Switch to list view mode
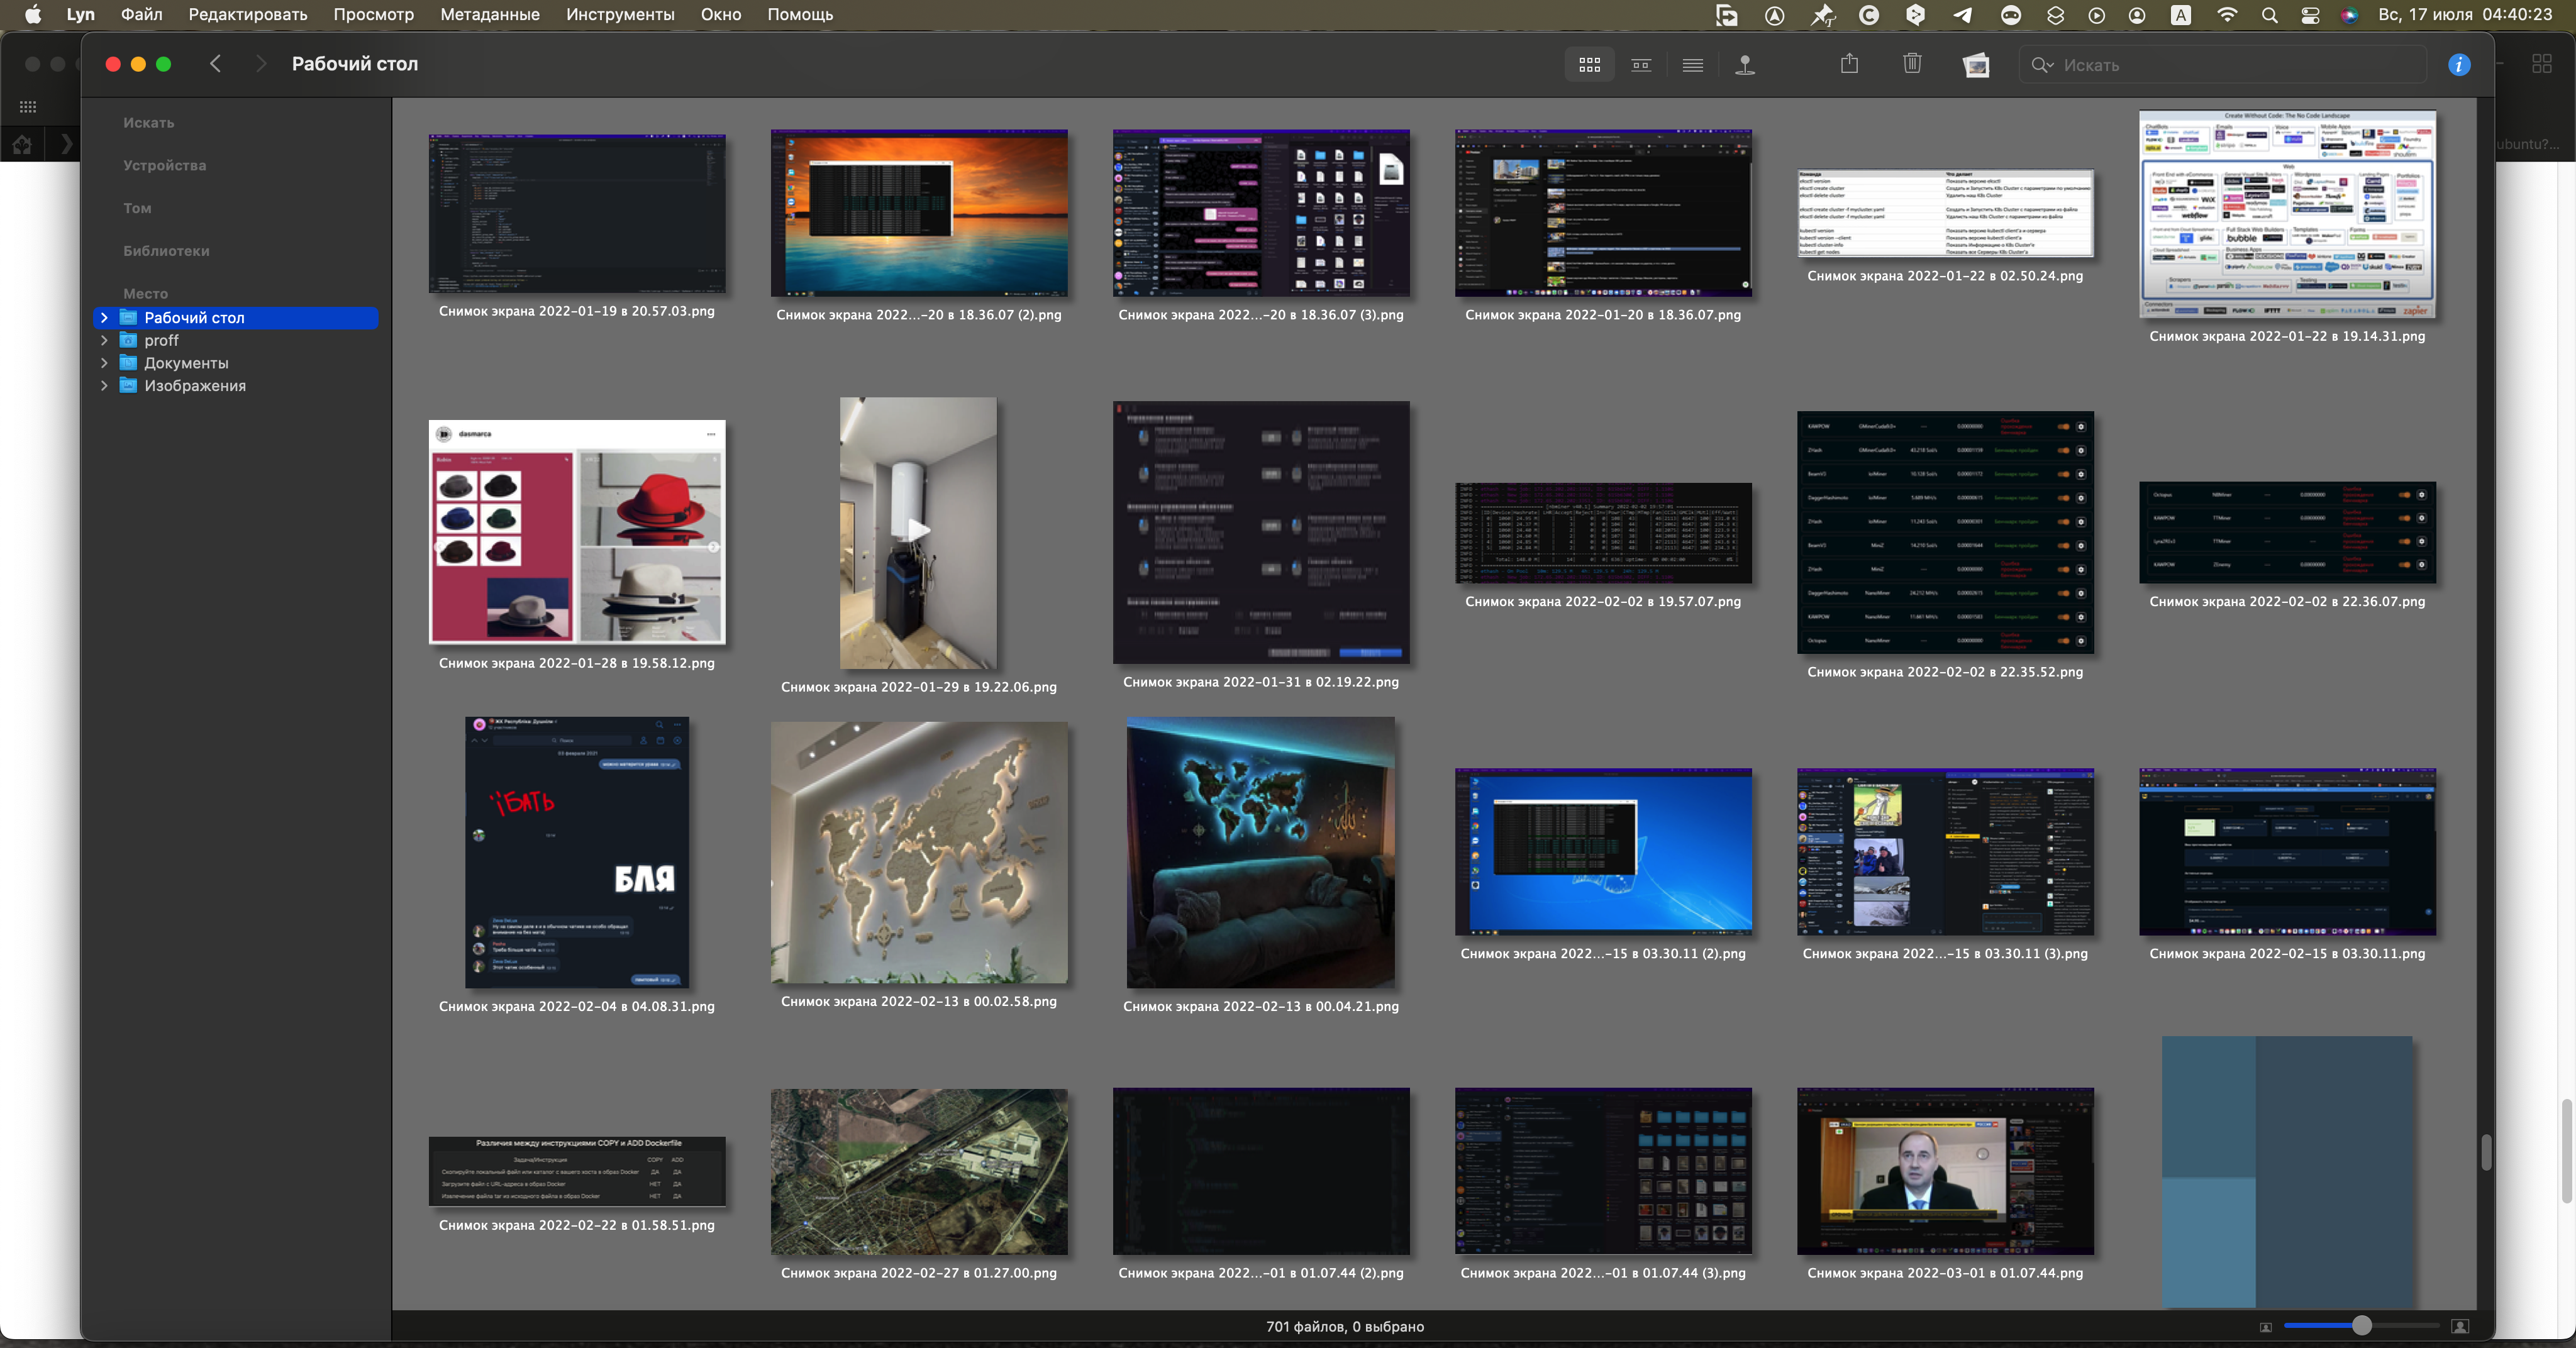This screenshot has height=1348, width=2576. (1692, 65)
